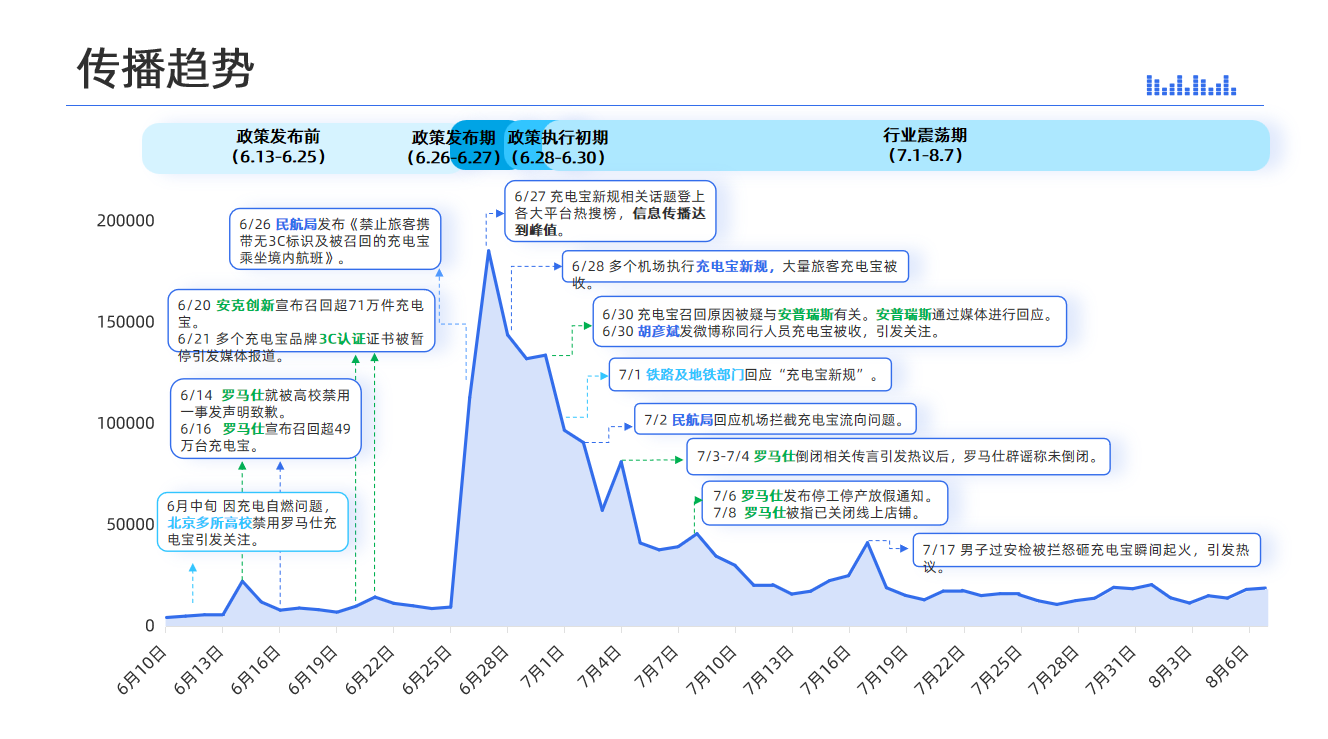1328x739 pixels.
Task: Click the highest peak of the trend line
Action: [x=488, y=250]
